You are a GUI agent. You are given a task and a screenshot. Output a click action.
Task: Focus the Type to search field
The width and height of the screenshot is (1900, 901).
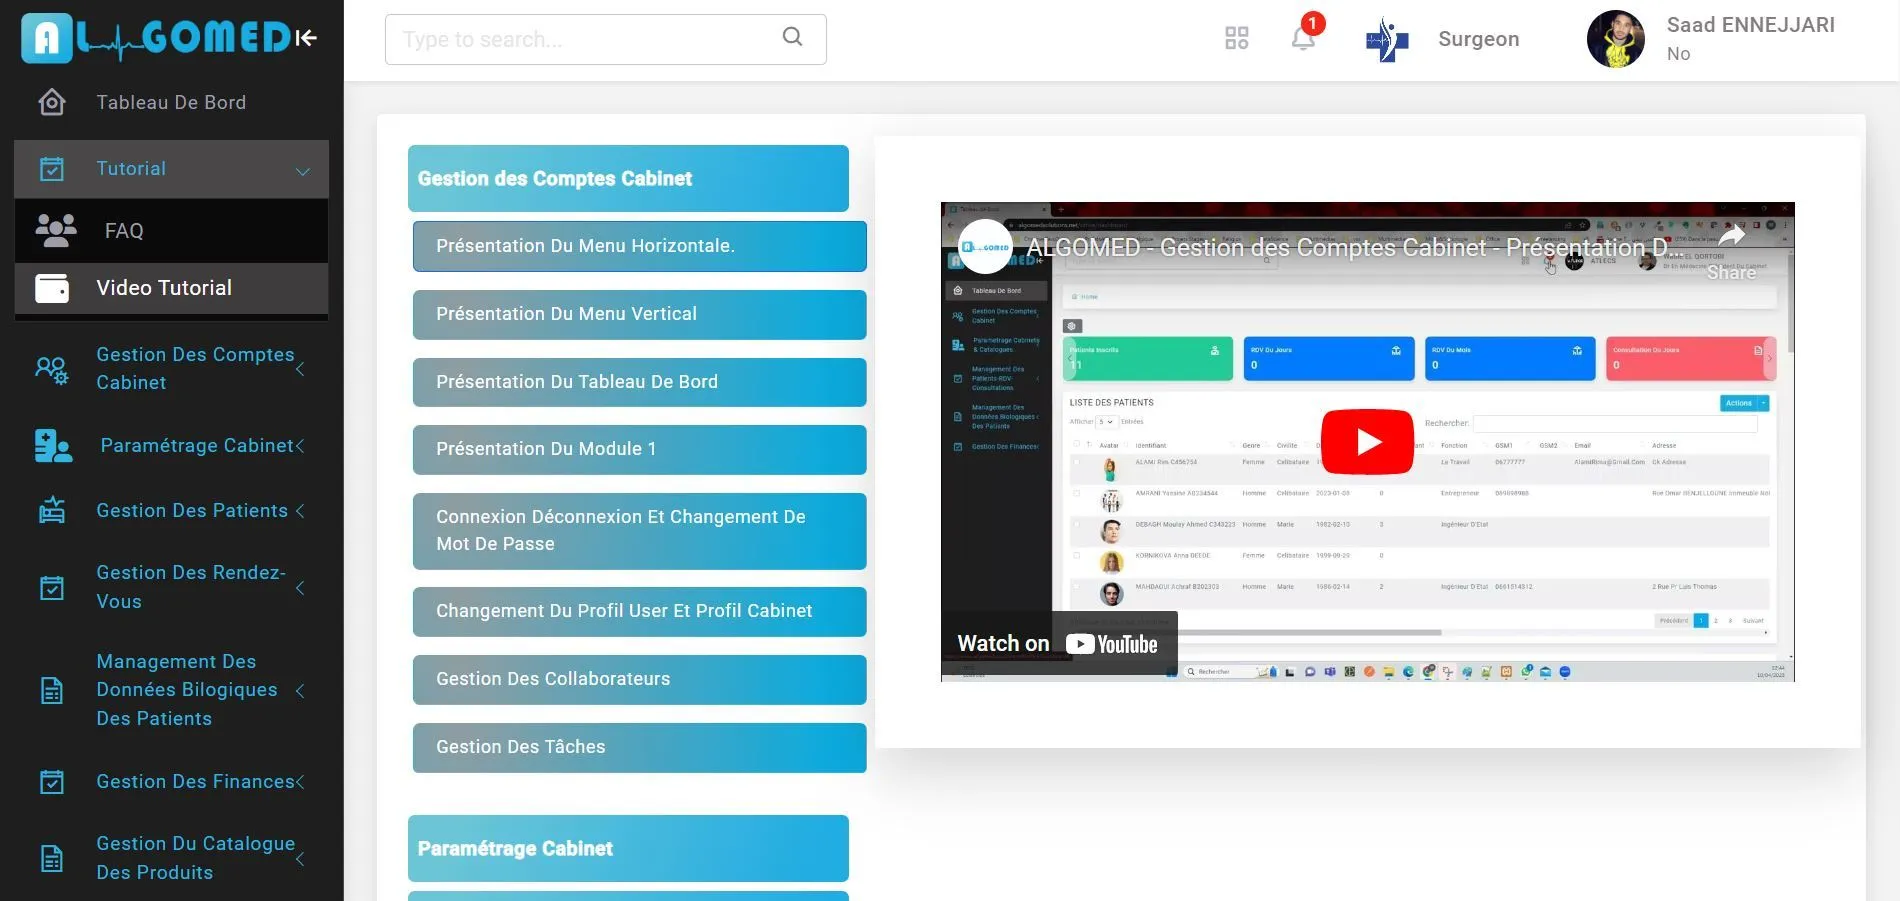click(585, 40)
